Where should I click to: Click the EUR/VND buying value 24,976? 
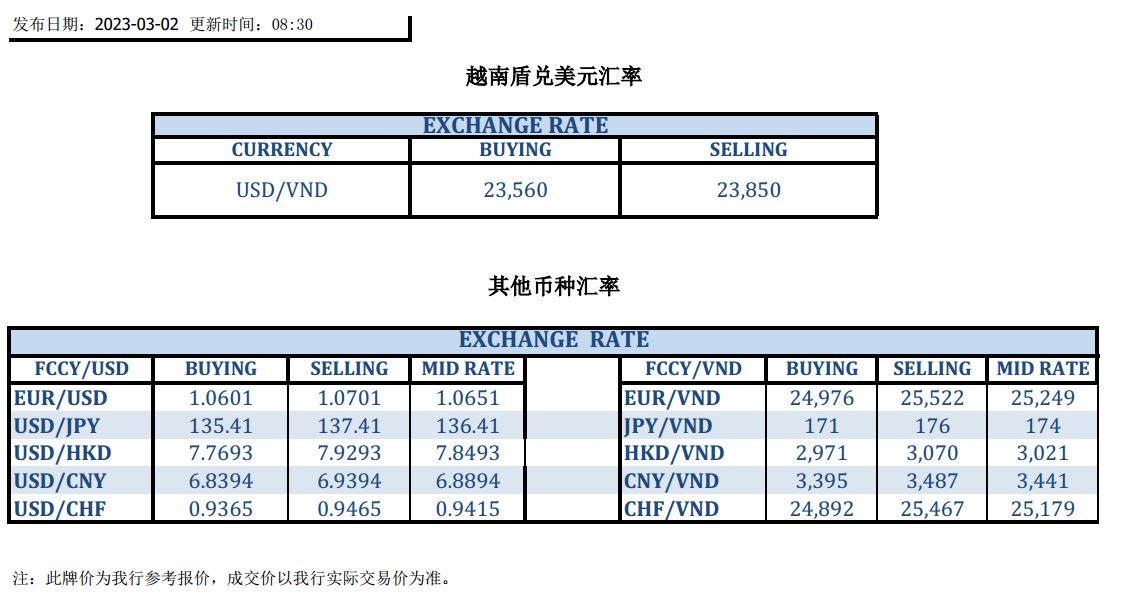822,398
